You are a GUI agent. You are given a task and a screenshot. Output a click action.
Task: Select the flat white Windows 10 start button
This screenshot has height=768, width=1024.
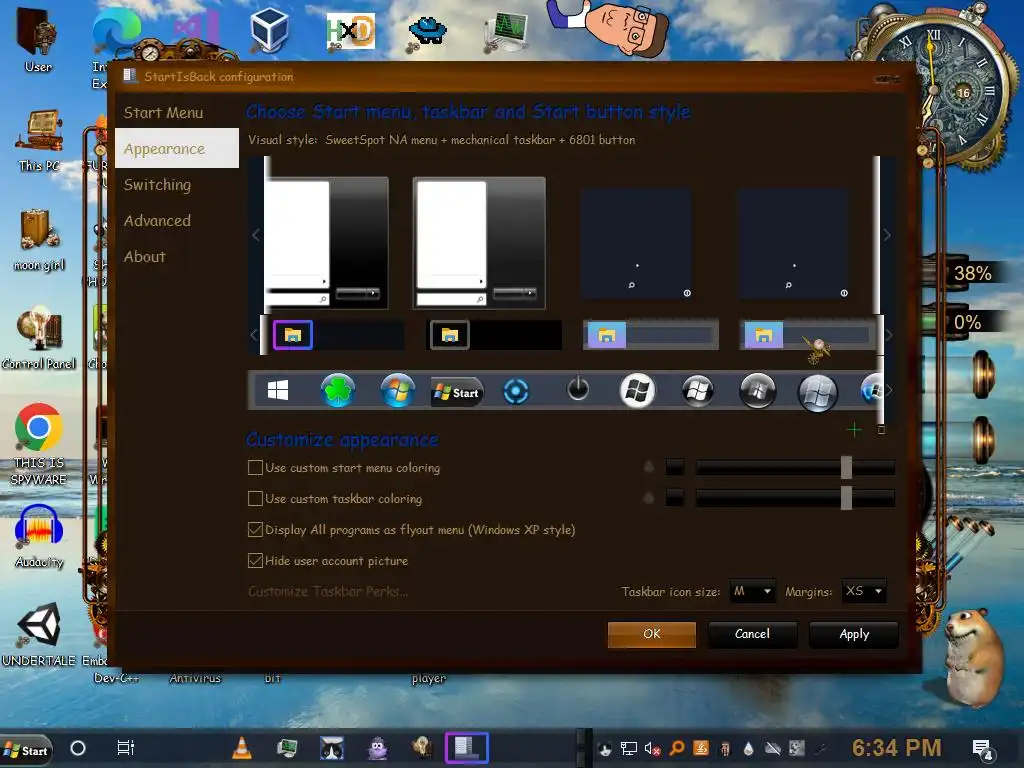(x=278, y=391)
